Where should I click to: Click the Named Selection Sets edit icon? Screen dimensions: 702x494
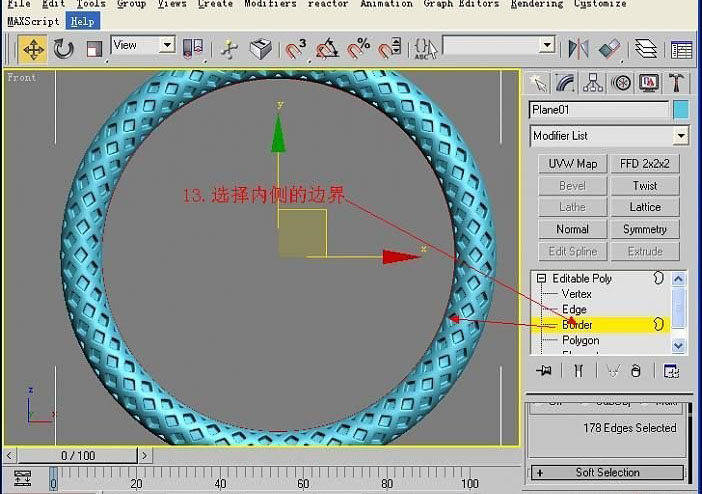[x=425, y=49]
